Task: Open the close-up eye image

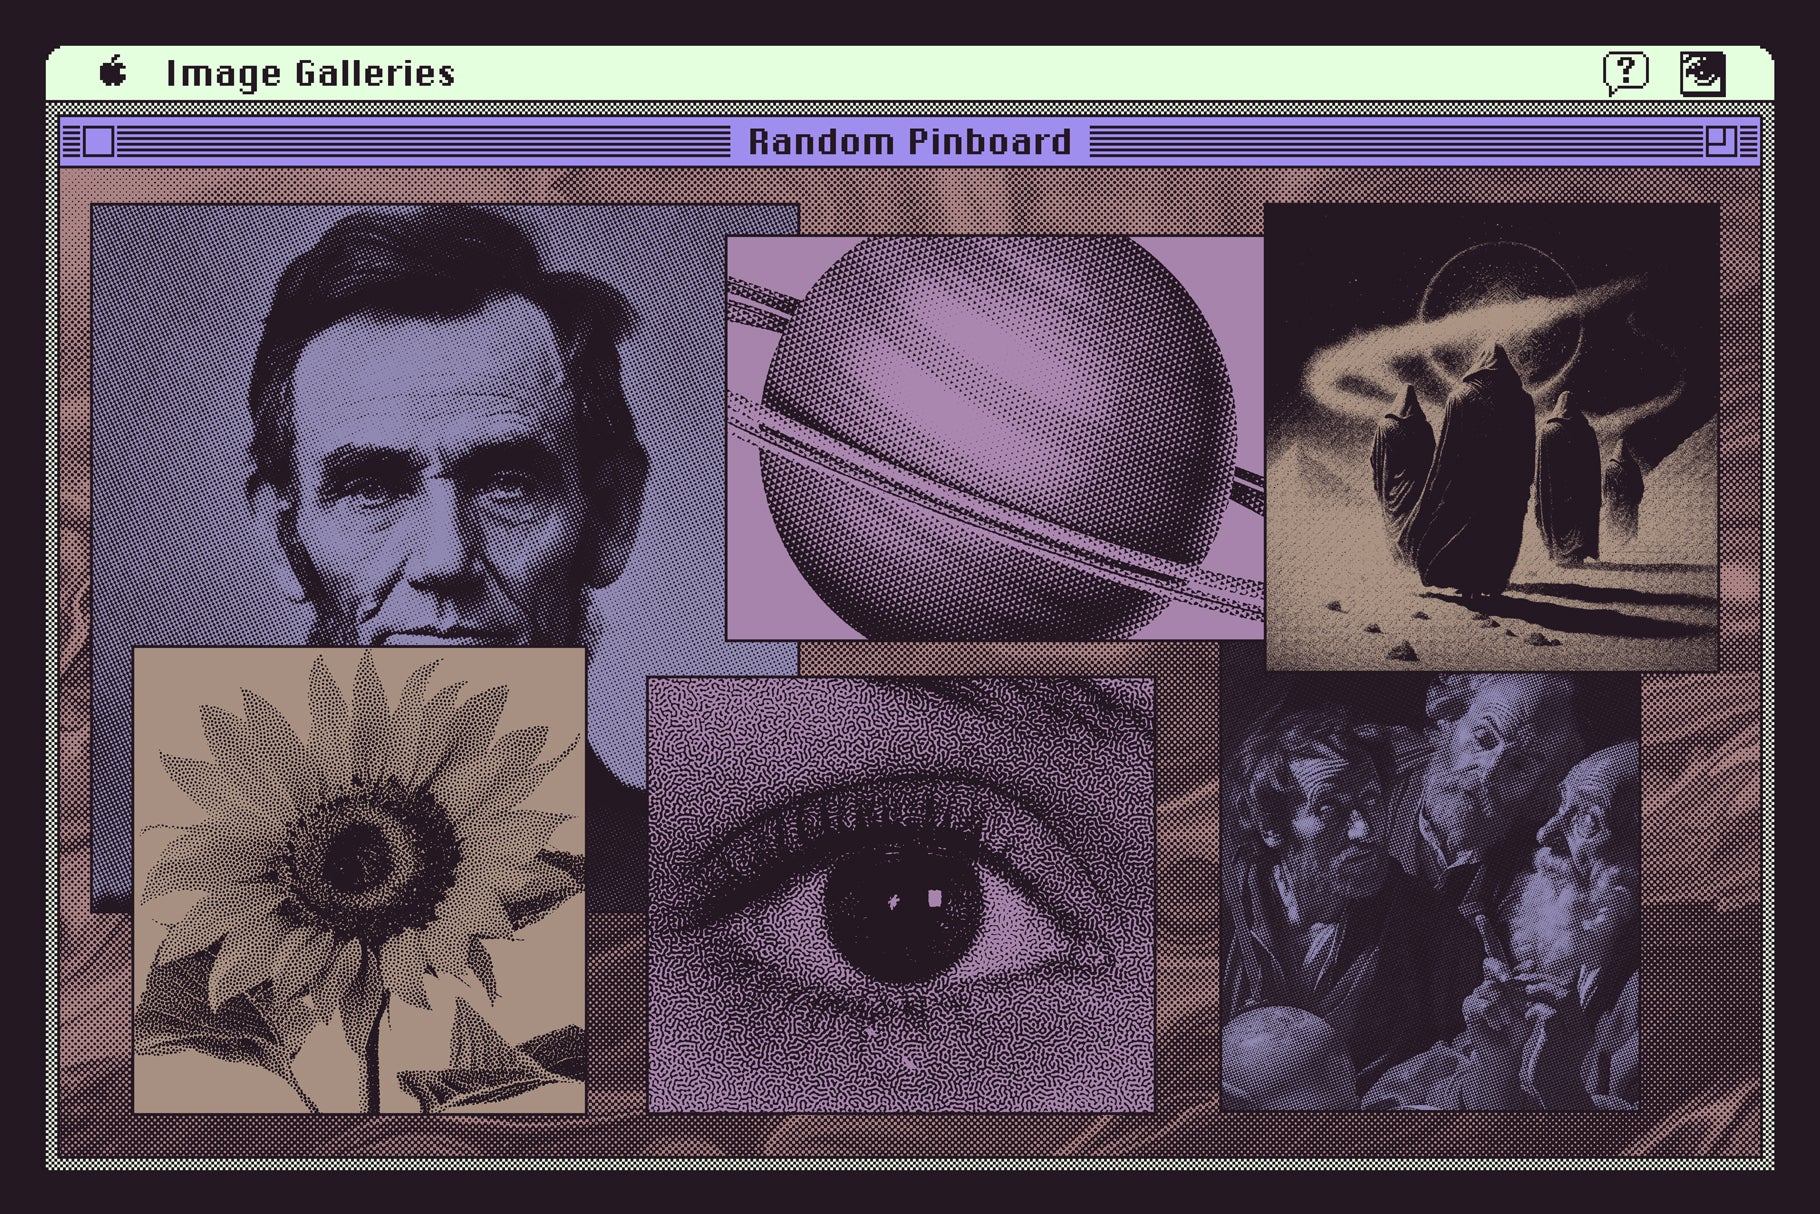Action: click(900, 894)
